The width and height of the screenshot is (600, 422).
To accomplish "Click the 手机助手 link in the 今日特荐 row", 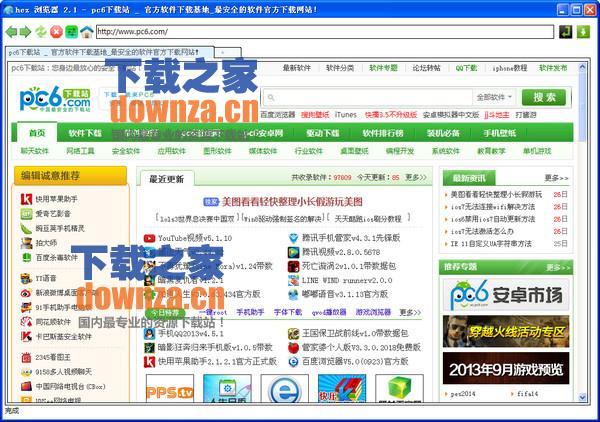I will pos(250,312).
